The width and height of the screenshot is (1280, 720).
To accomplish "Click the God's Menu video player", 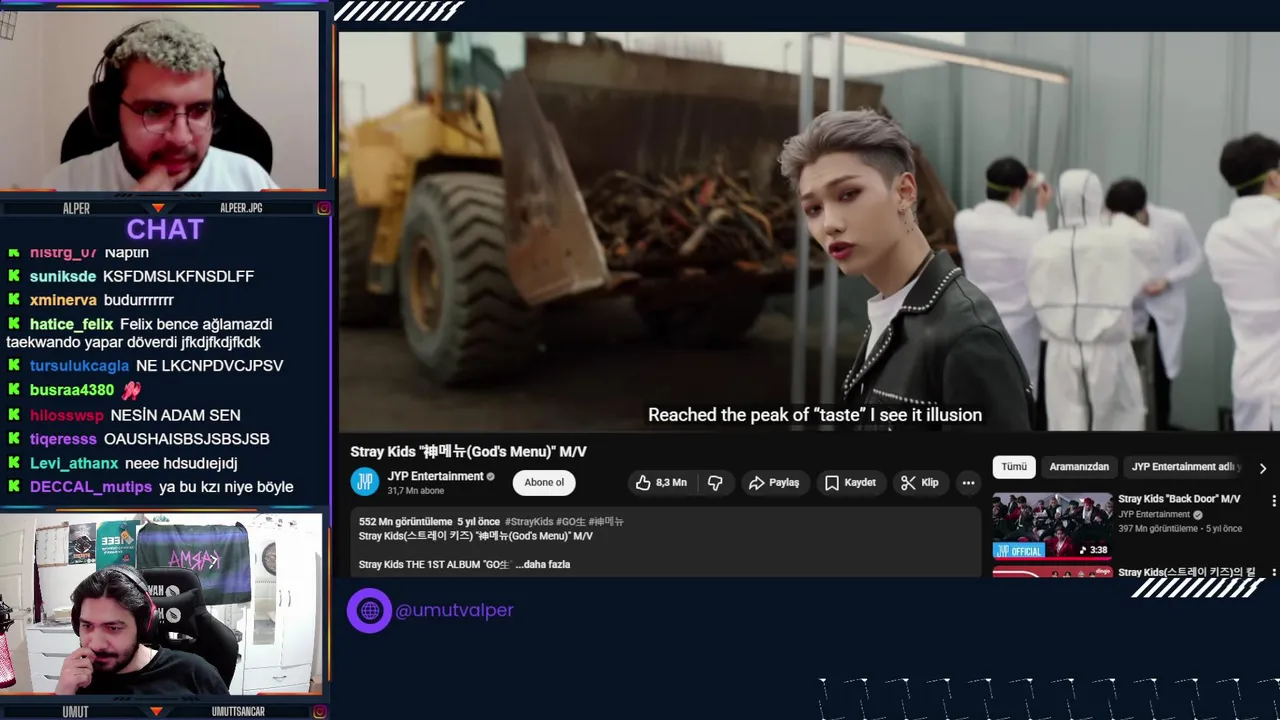I will pyautogui.click(x=809, y=231).
